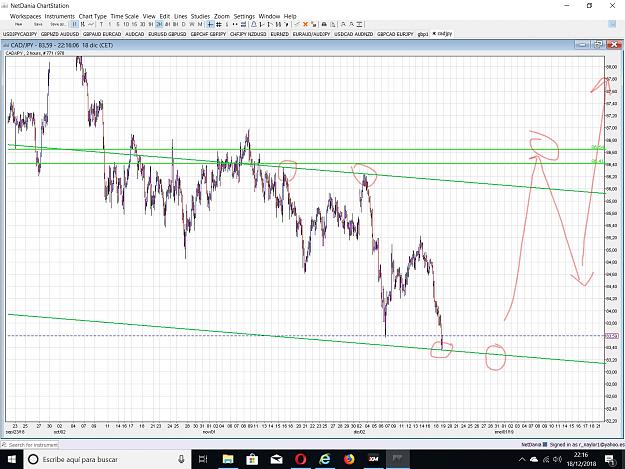625x469 pixels.
Task: Click the alert bell icon
Action: pyautogui.click(x=254, y=24)
